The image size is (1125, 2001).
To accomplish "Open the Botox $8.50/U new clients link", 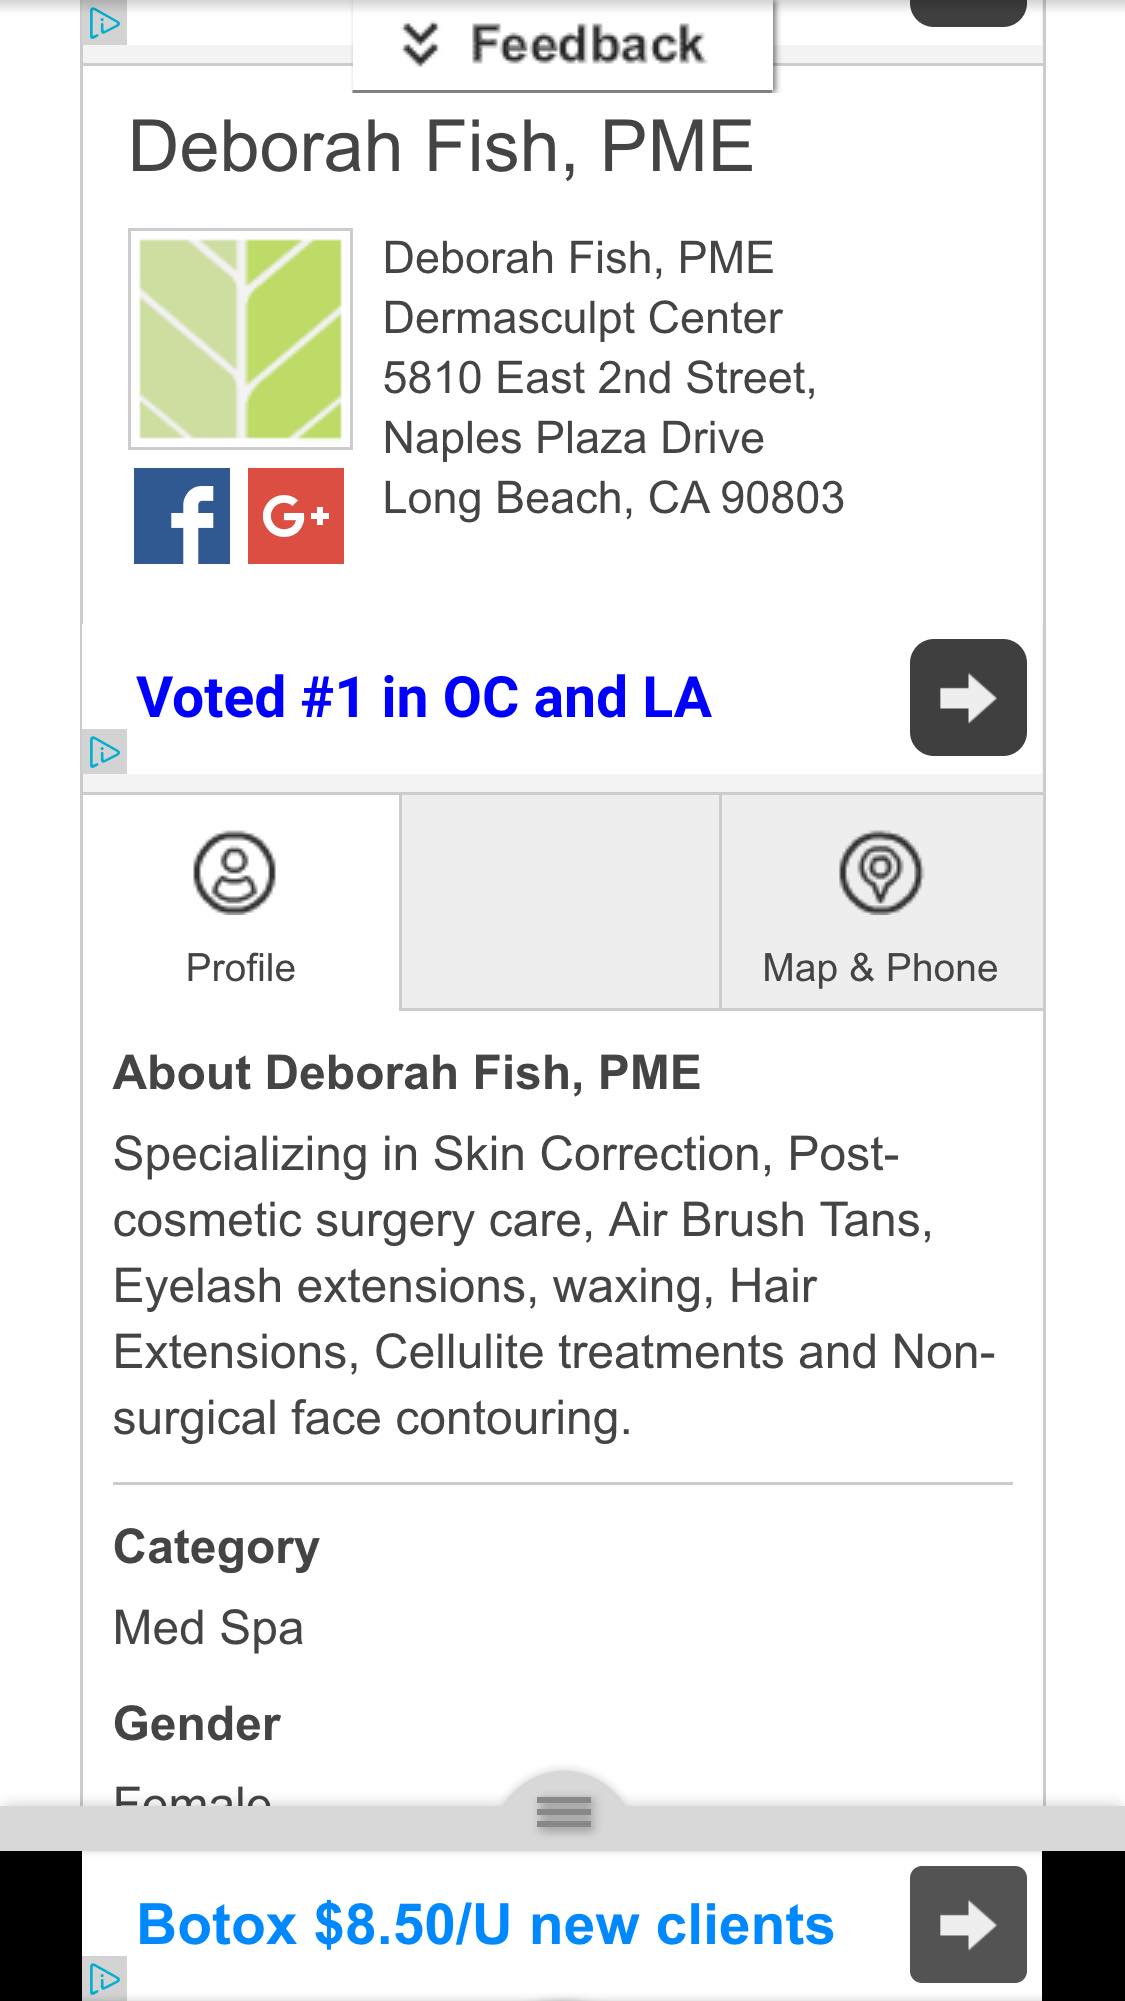I will click(x=485, y=1925).
